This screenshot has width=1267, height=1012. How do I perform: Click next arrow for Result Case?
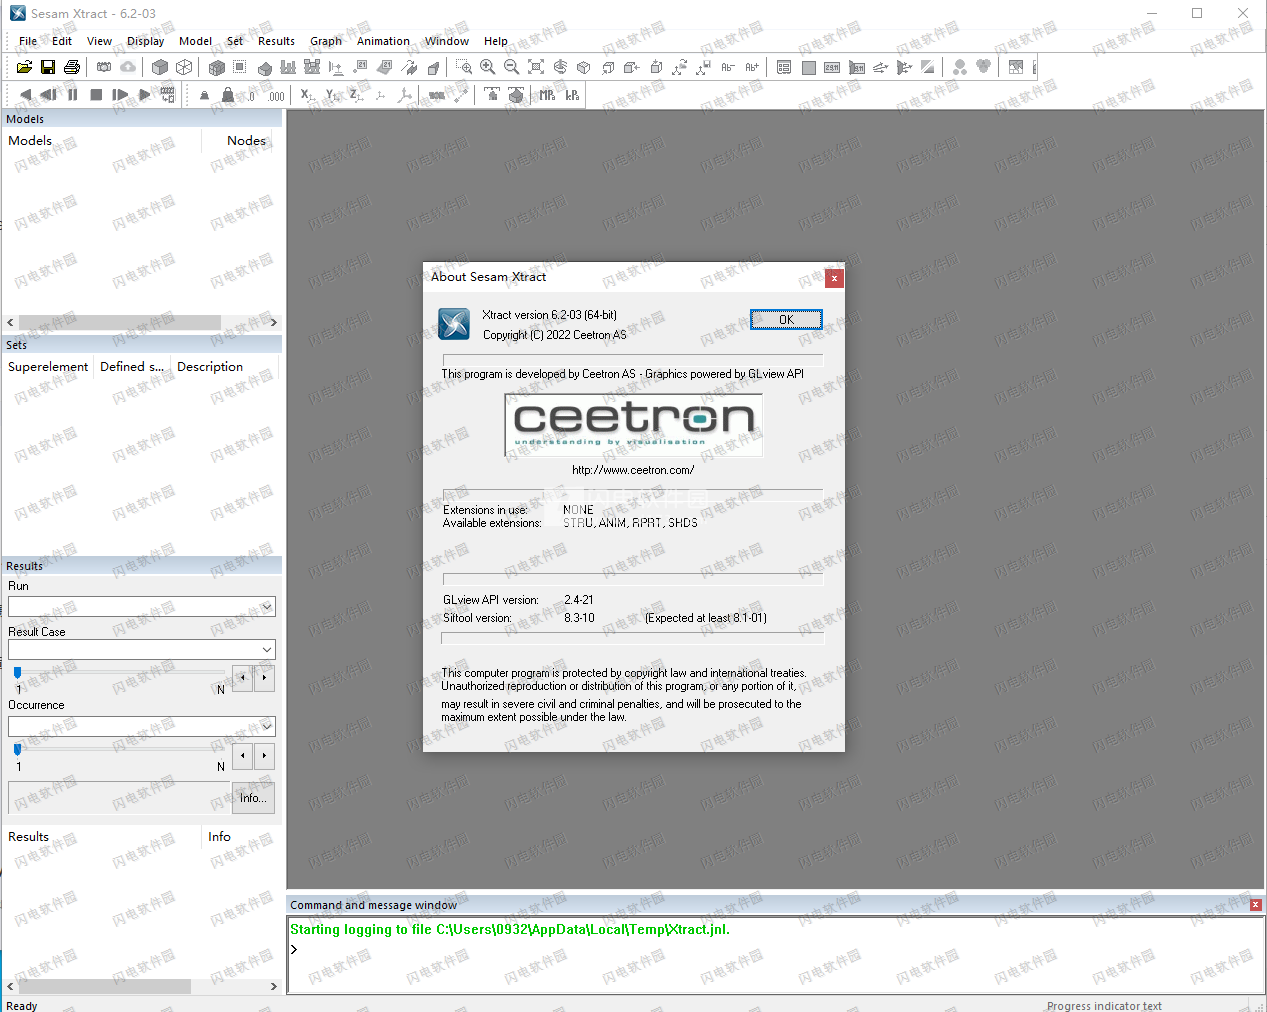[264, 678]
